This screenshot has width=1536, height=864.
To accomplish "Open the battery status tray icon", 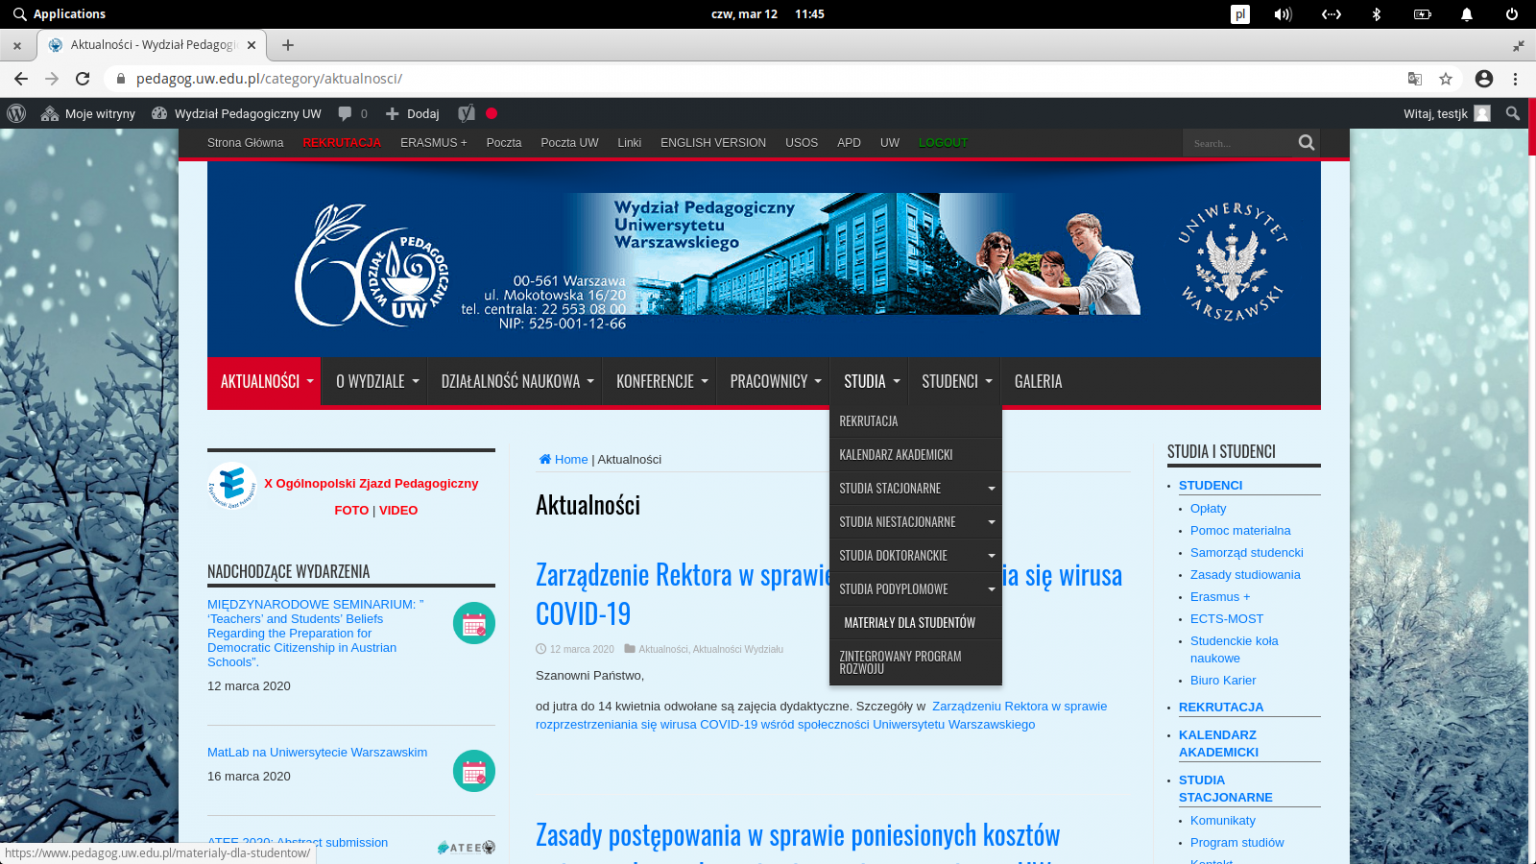I will click(1422, 14).
